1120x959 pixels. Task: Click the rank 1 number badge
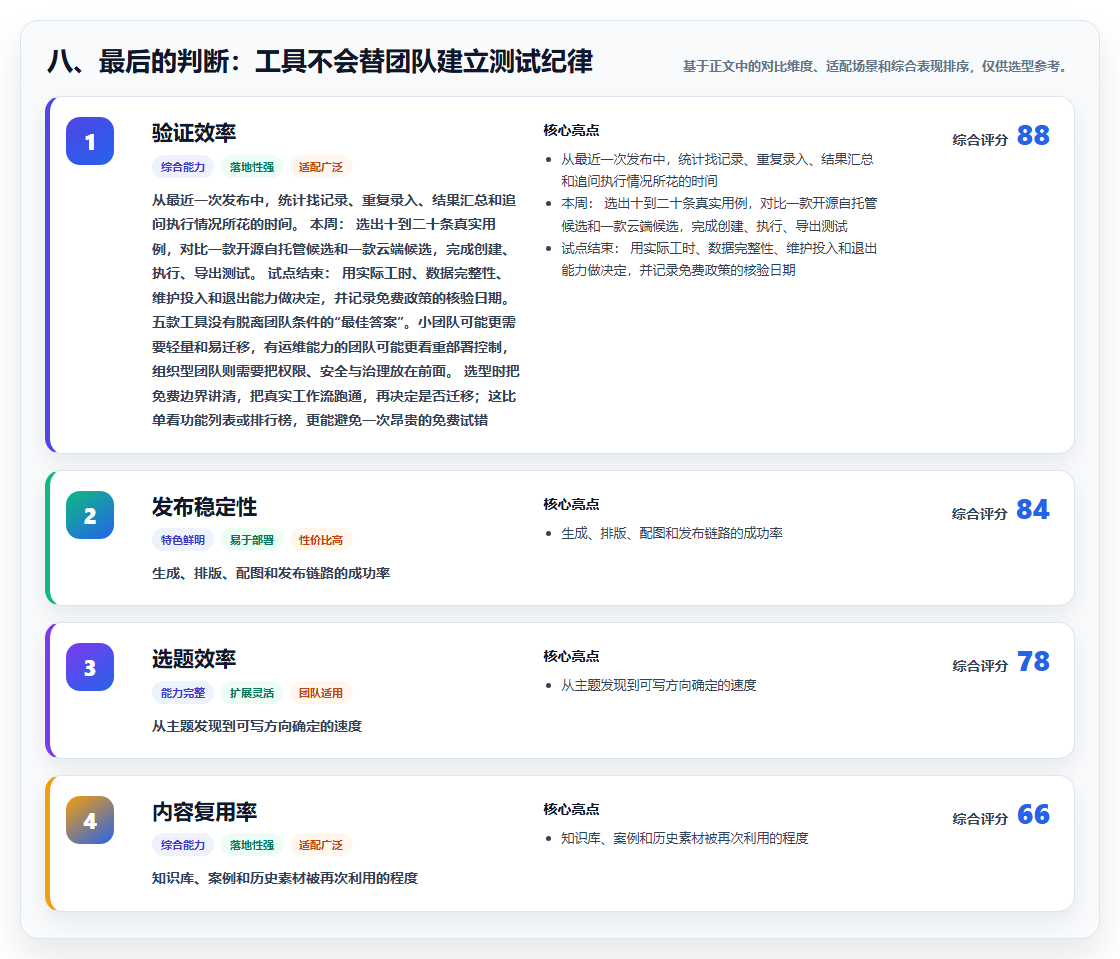90,141
